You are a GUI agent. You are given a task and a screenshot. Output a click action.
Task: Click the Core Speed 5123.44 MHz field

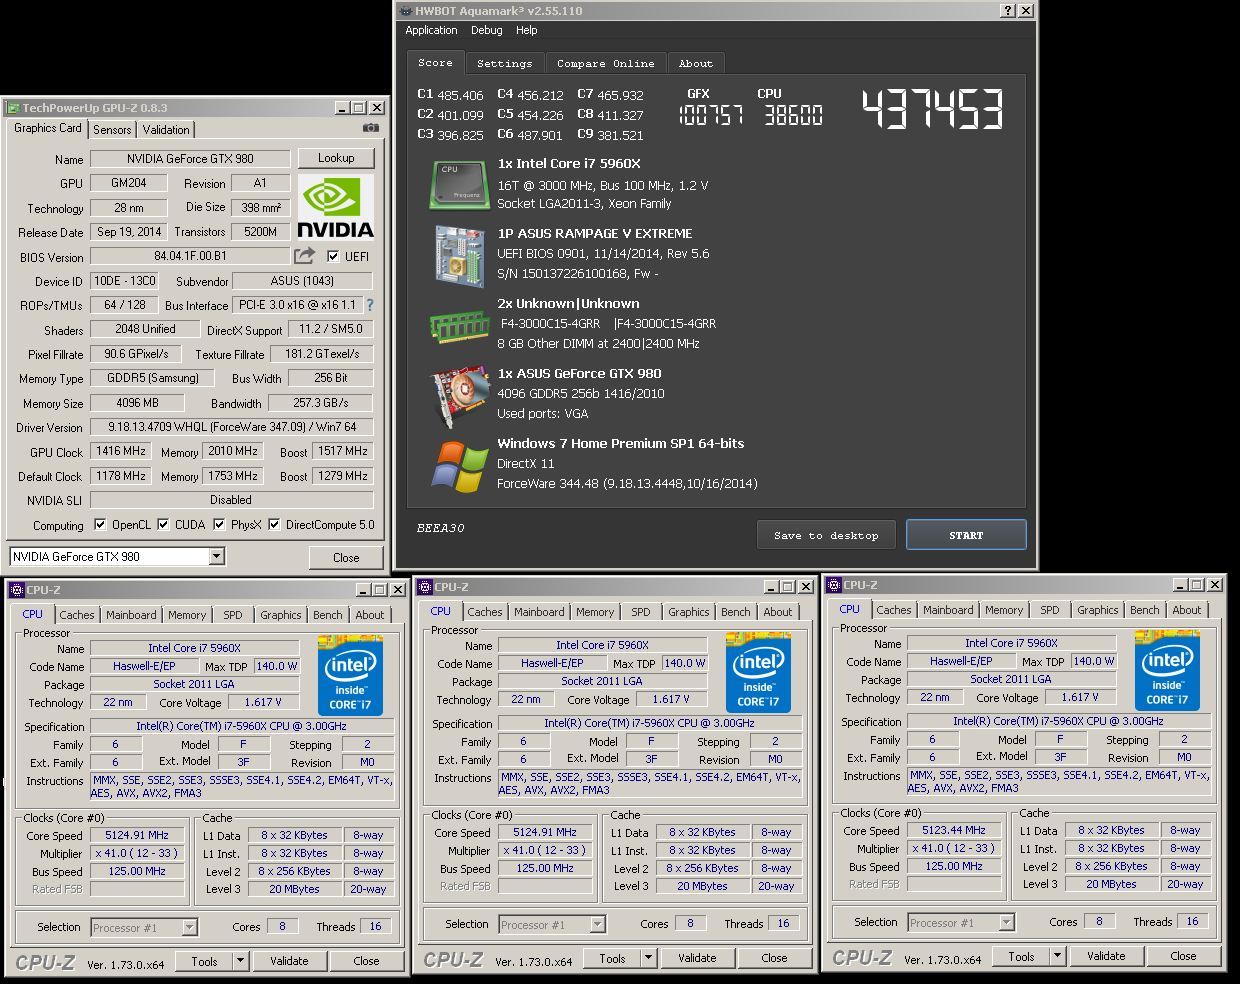[954, 830]
